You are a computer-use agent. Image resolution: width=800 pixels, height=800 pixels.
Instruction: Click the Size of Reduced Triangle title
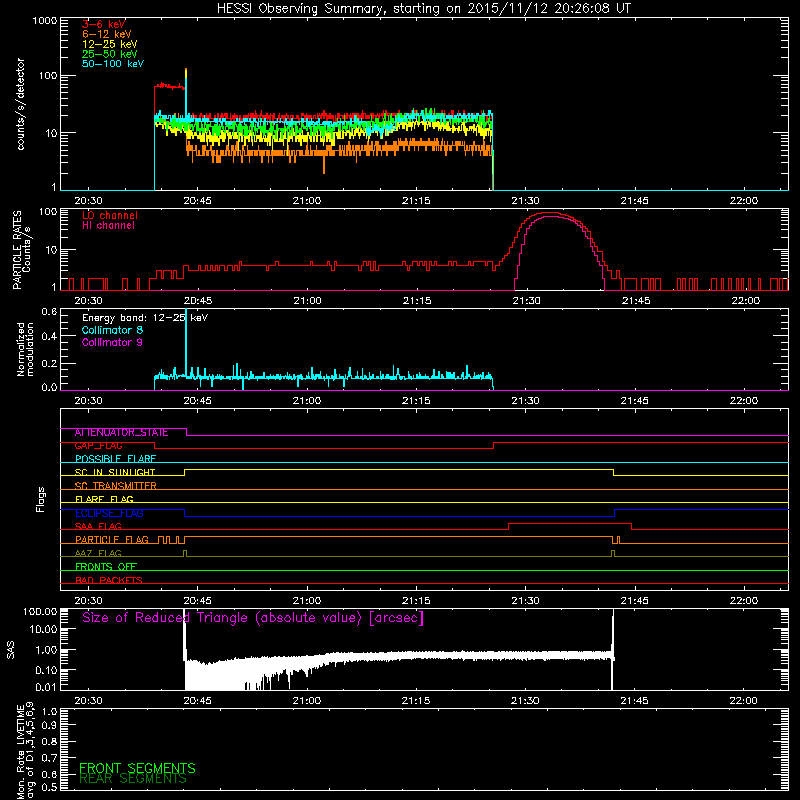click(x=253, y=618)
